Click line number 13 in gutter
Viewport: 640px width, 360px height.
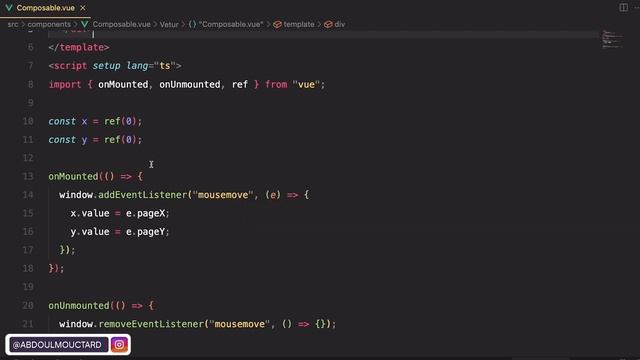pyautogui.click(x=28, y=176)
